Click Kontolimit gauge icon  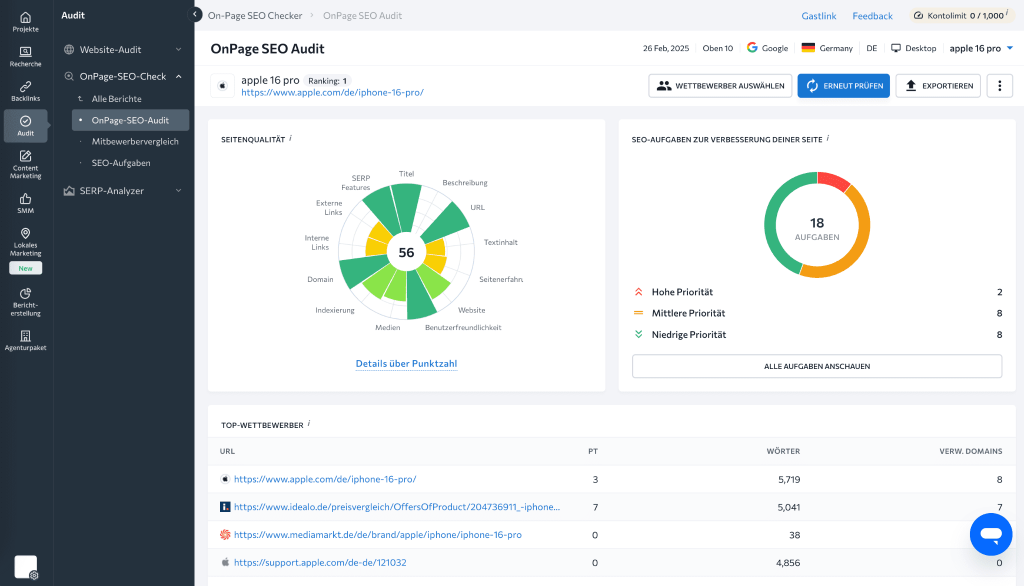pyautogui.click(x=918, y=16)
